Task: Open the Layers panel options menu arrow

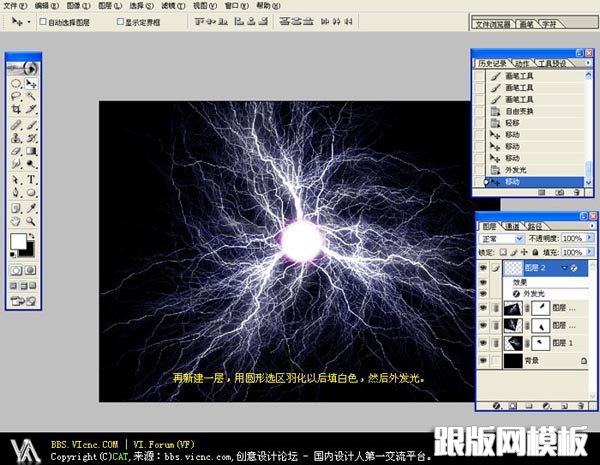Action: 592,226
